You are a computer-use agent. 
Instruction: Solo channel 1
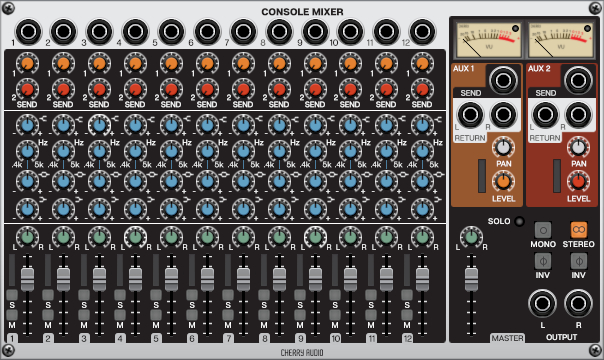[12, 295]
